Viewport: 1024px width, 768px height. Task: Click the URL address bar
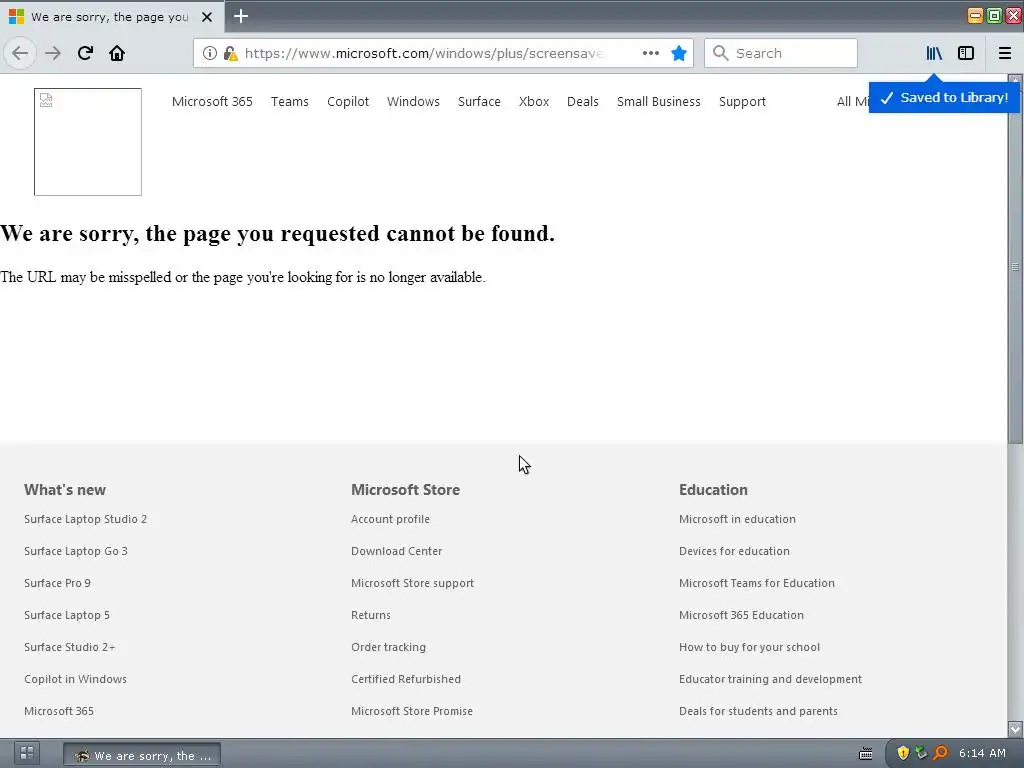point(423,53)
